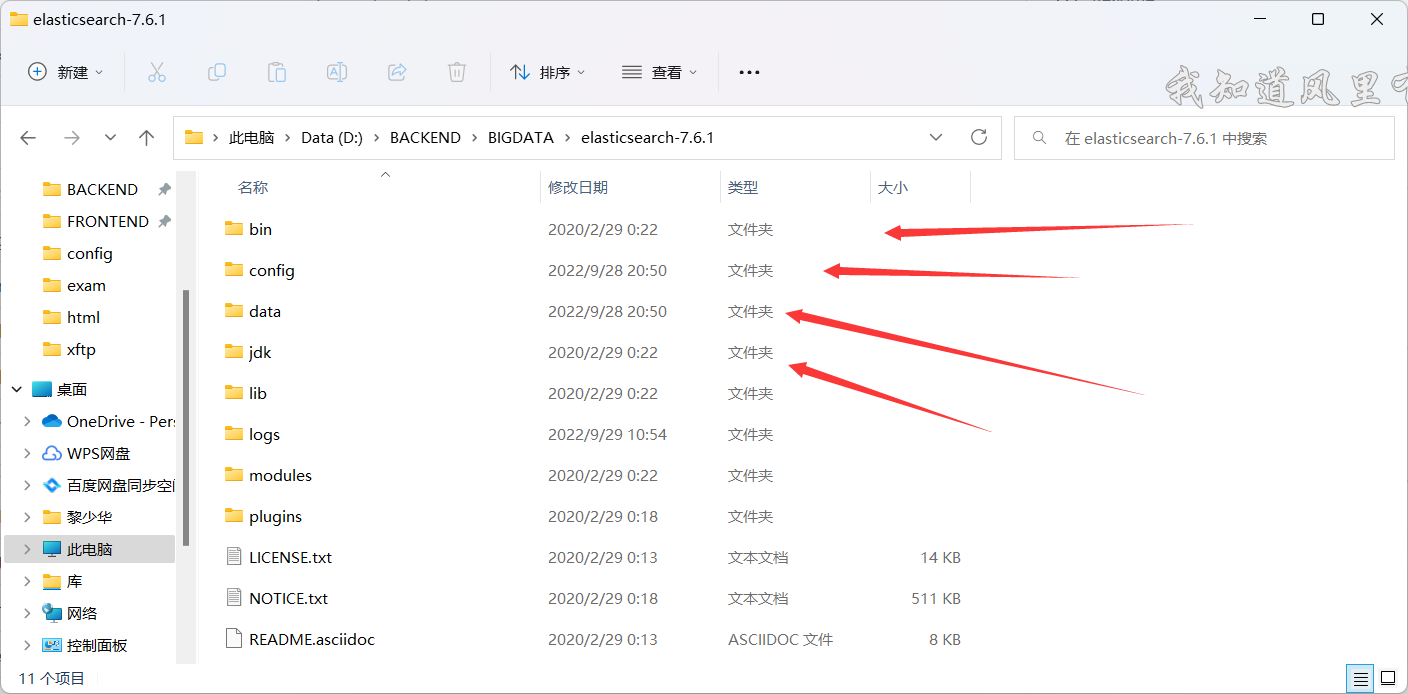Screen dimensions: 1408x694
Task: Expand the 此电脑 tree node
Action: pyautogui.click(x=28, y=549)
